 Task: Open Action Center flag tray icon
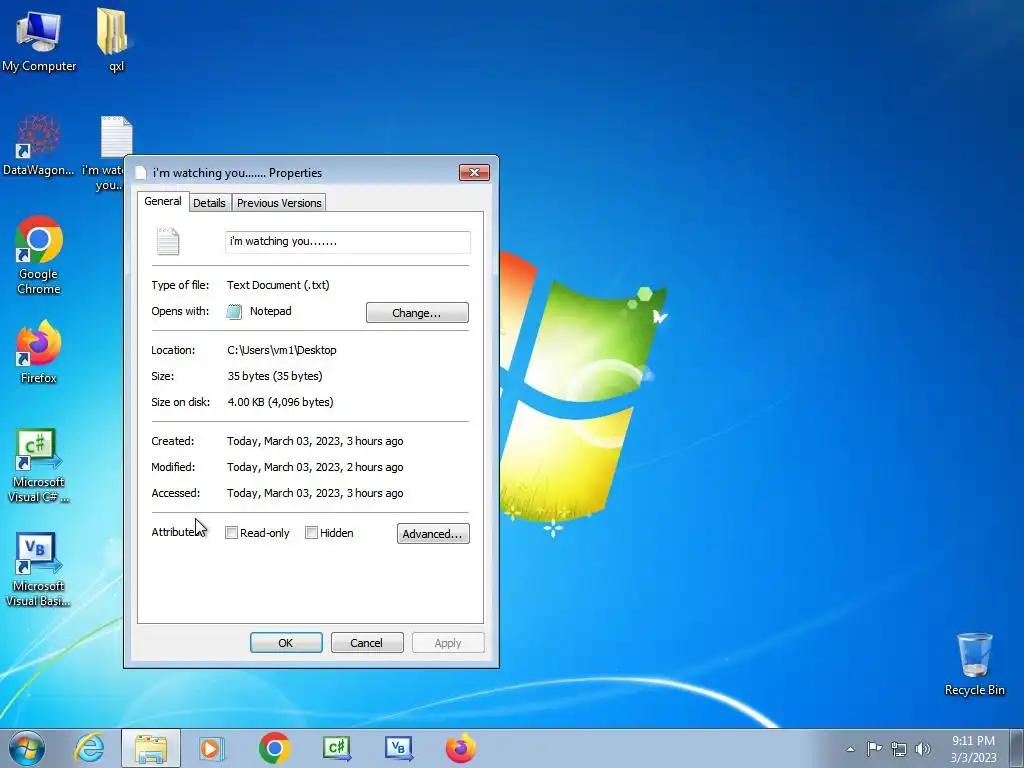pyautogui.click(x=874, y=748)
